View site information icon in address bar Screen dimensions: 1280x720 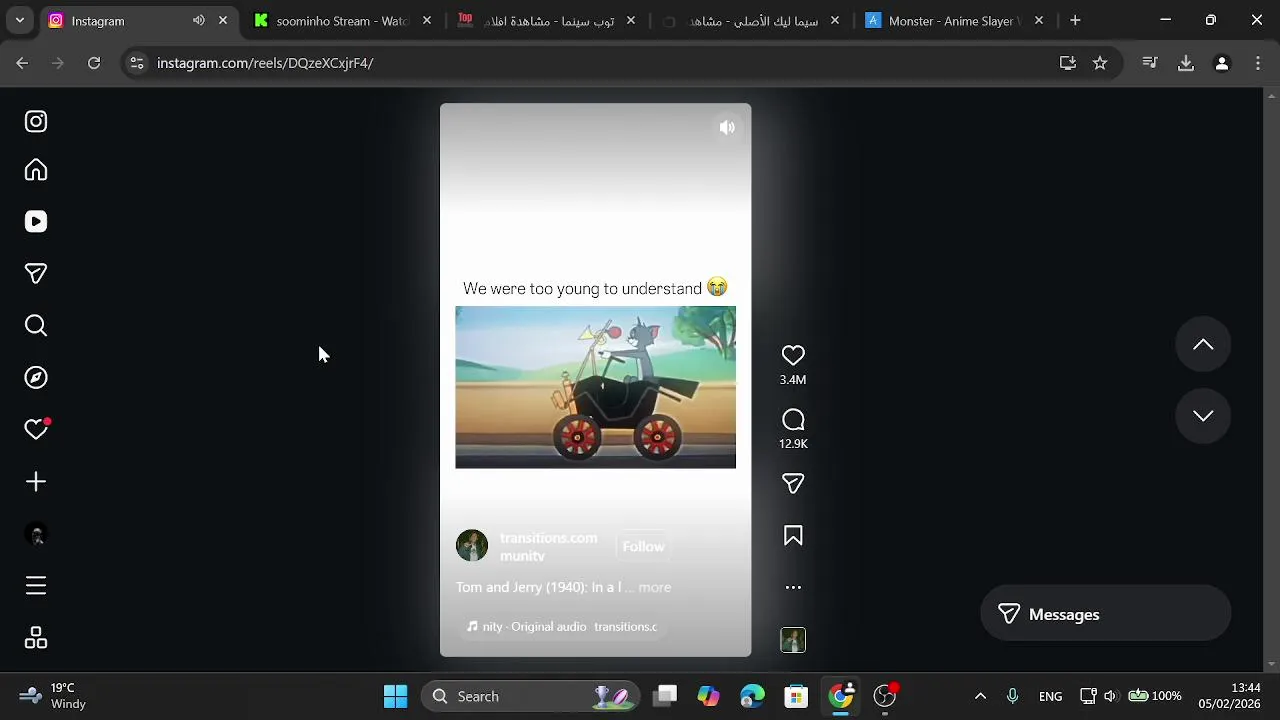[137, 63]
